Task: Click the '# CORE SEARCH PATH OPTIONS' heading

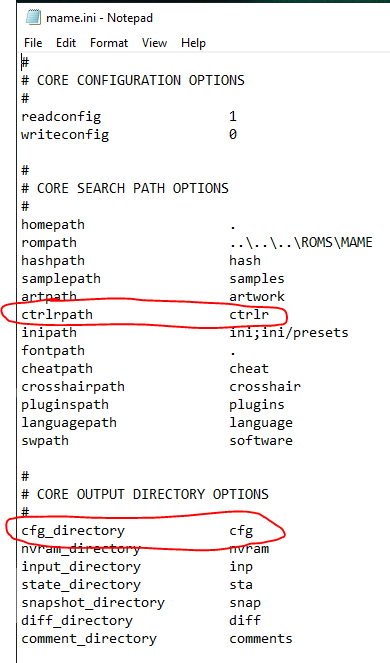Action: pos(125,188)
